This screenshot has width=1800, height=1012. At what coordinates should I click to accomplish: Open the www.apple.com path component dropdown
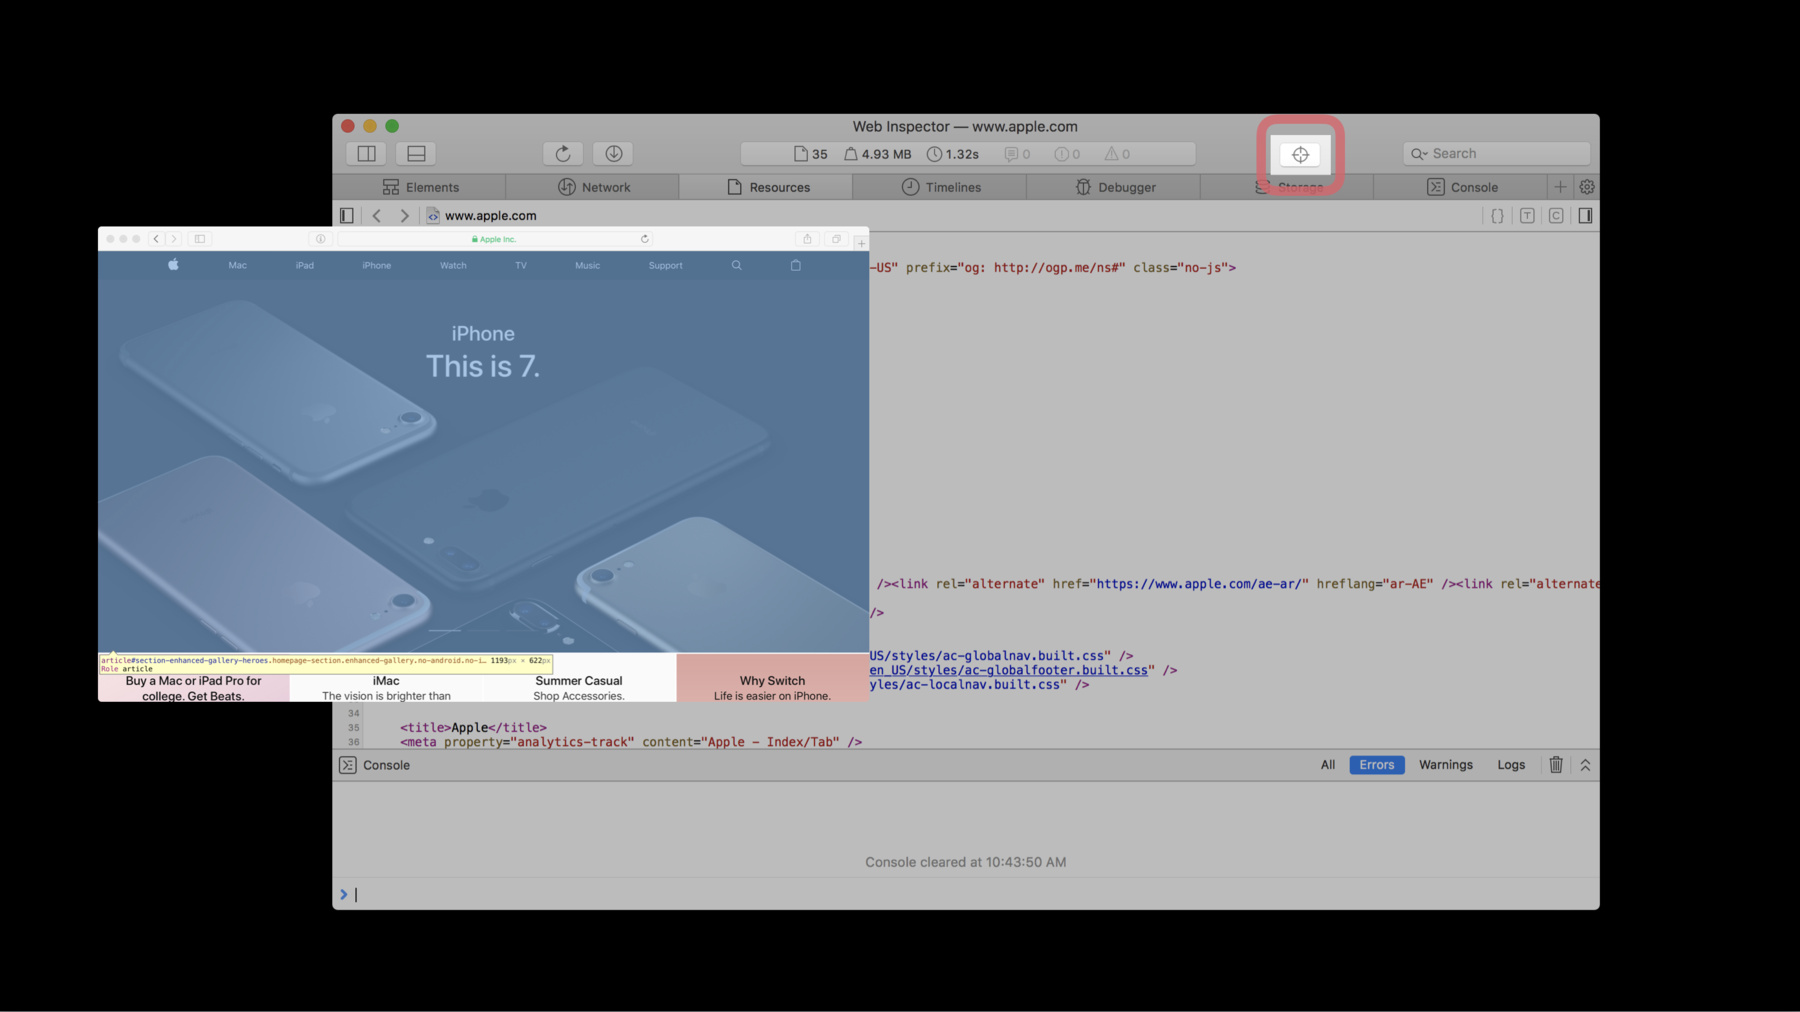tap(481, 215)
